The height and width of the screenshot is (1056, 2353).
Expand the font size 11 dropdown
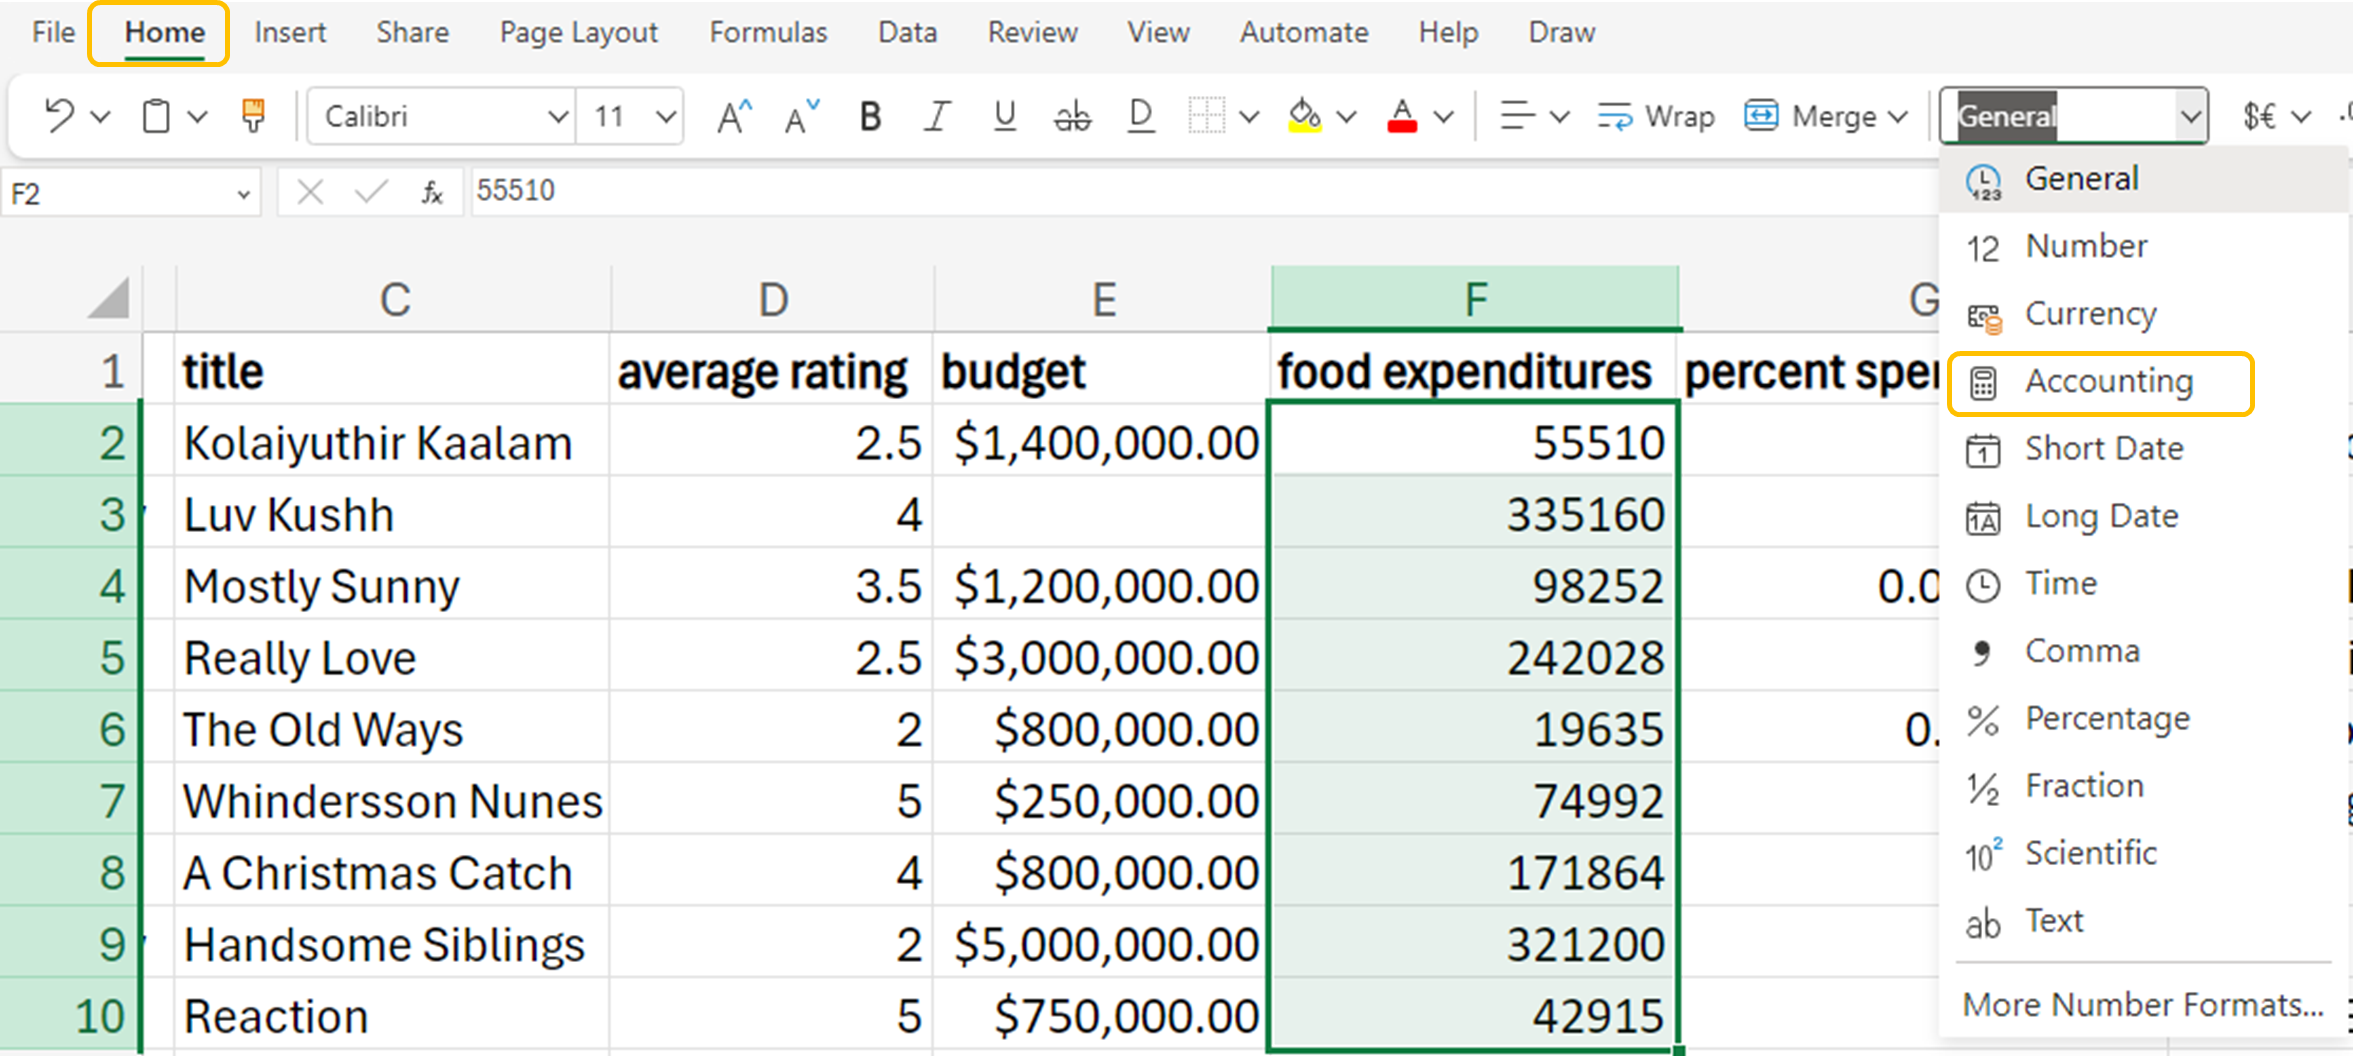pyautogui.click(x=665, y=117)
